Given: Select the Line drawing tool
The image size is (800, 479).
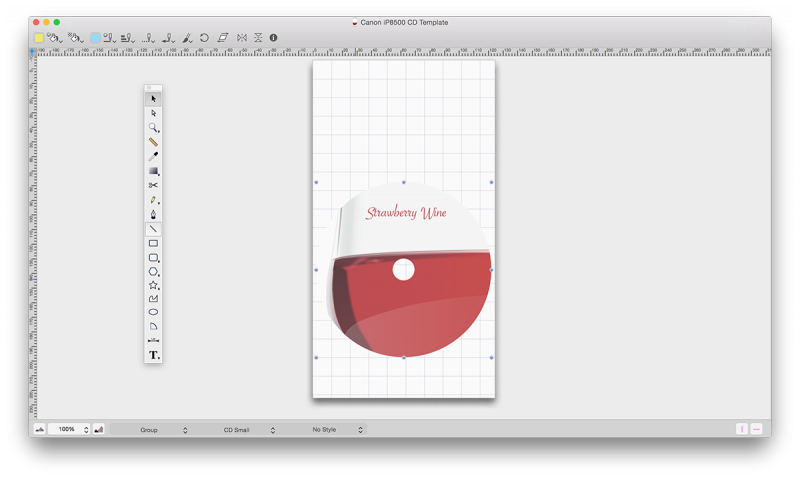Looking at the screenshot, I should (153, 229).
